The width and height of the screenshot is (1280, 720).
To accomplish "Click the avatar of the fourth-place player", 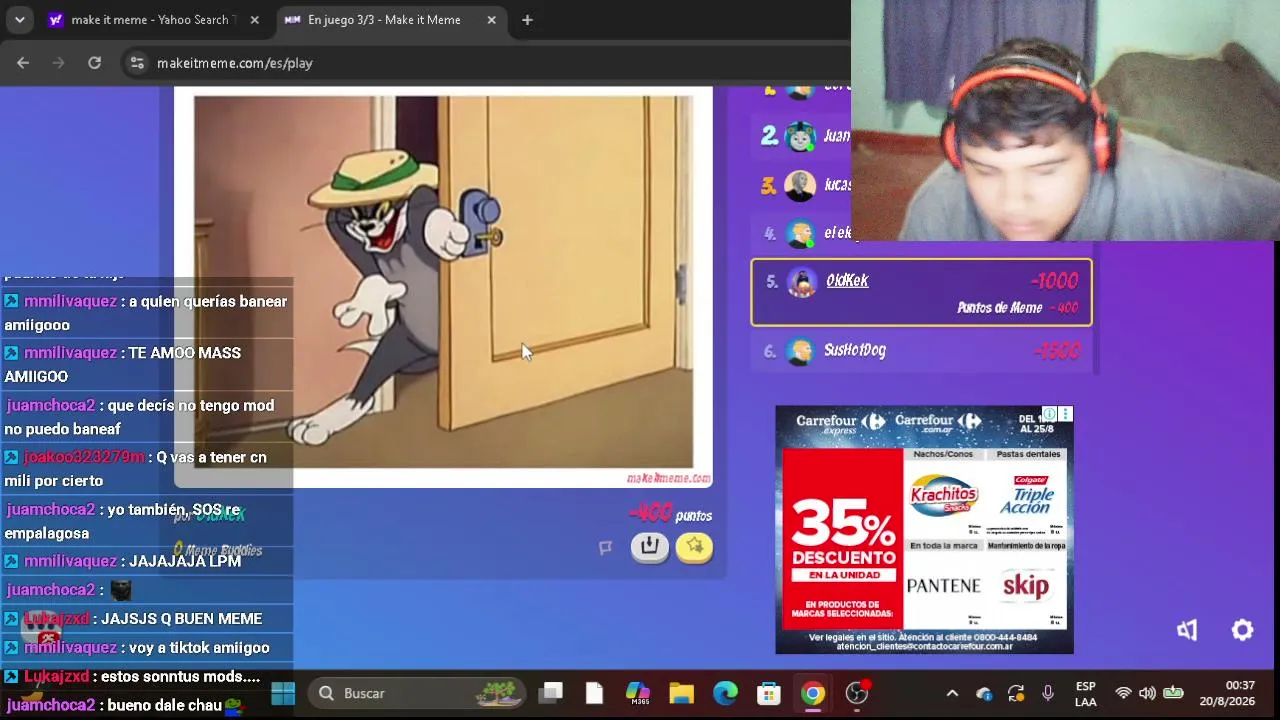I will [x=800, y=234].
